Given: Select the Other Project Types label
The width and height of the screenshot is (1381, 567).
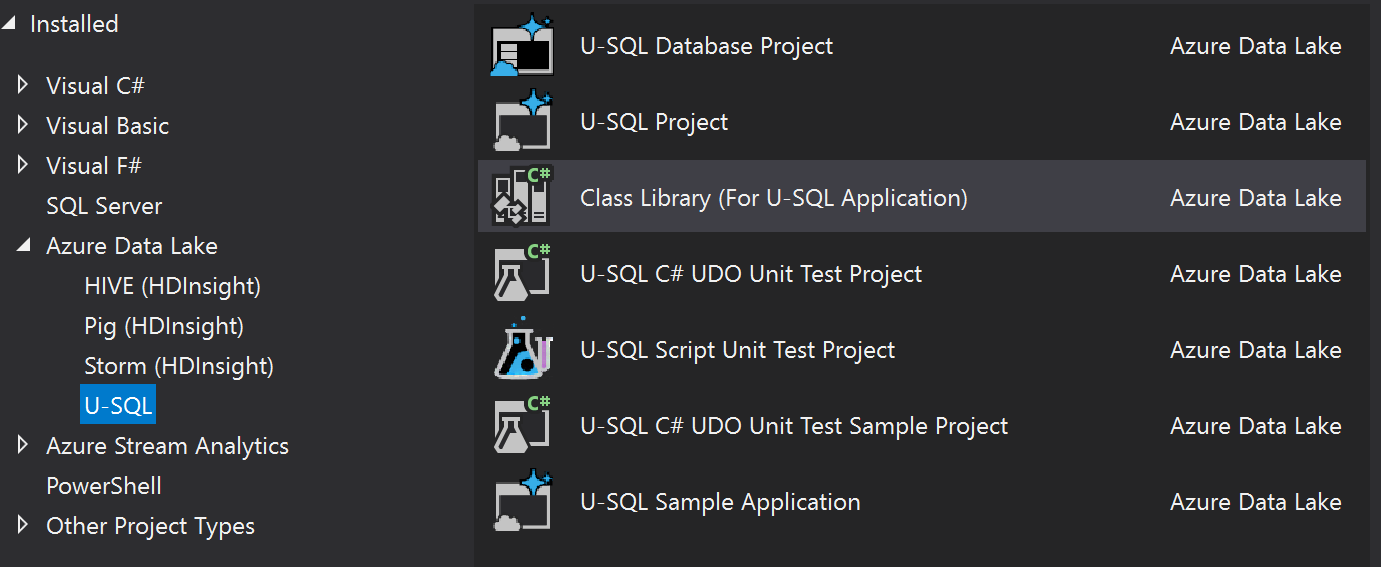Looking at the screenshot, I should pos(151,526).
